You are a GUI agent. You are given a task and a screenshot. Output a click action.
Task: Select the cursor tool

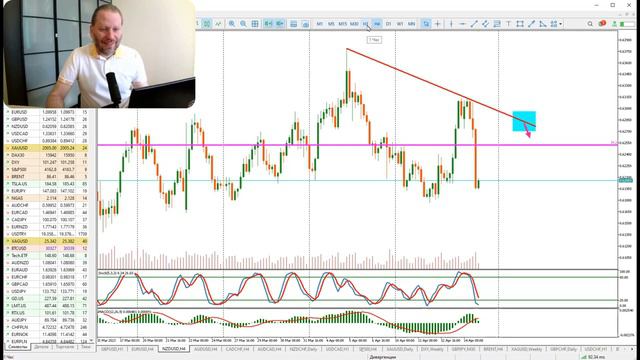(x=426, y=24)
